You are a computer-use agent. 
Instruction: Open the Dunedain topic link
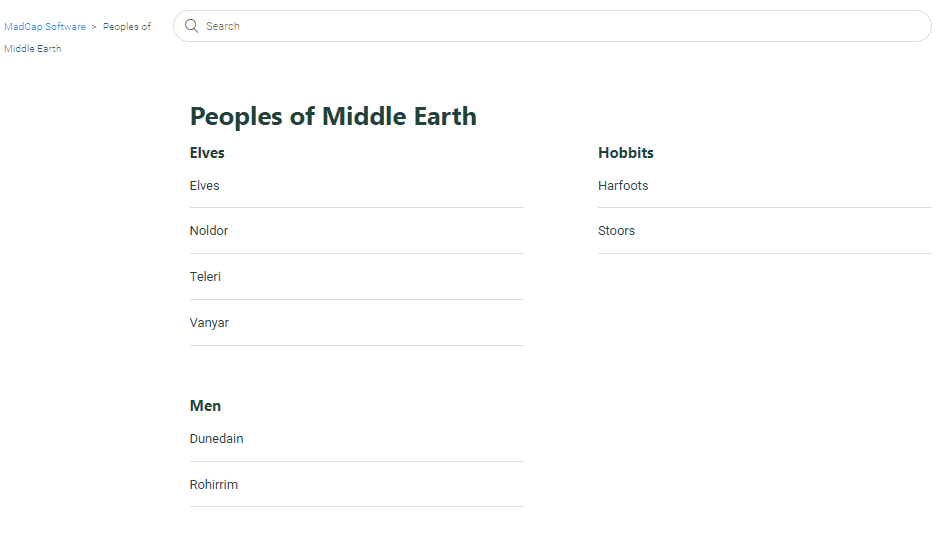216,438
